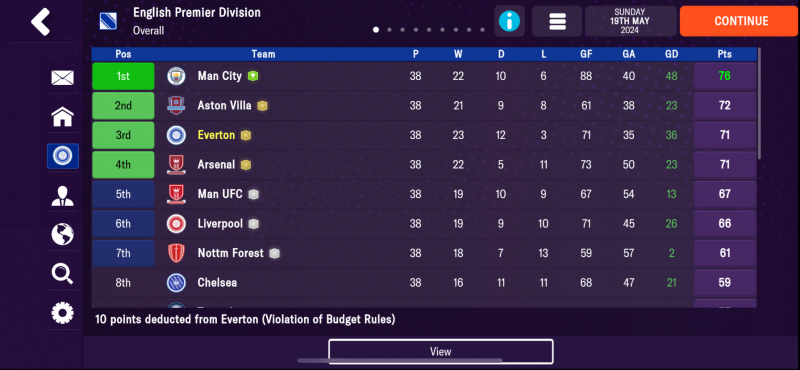Click Aston Villa club crest
Screen dimensions: 800x370
pyautogui.click(x=176, y=106)
